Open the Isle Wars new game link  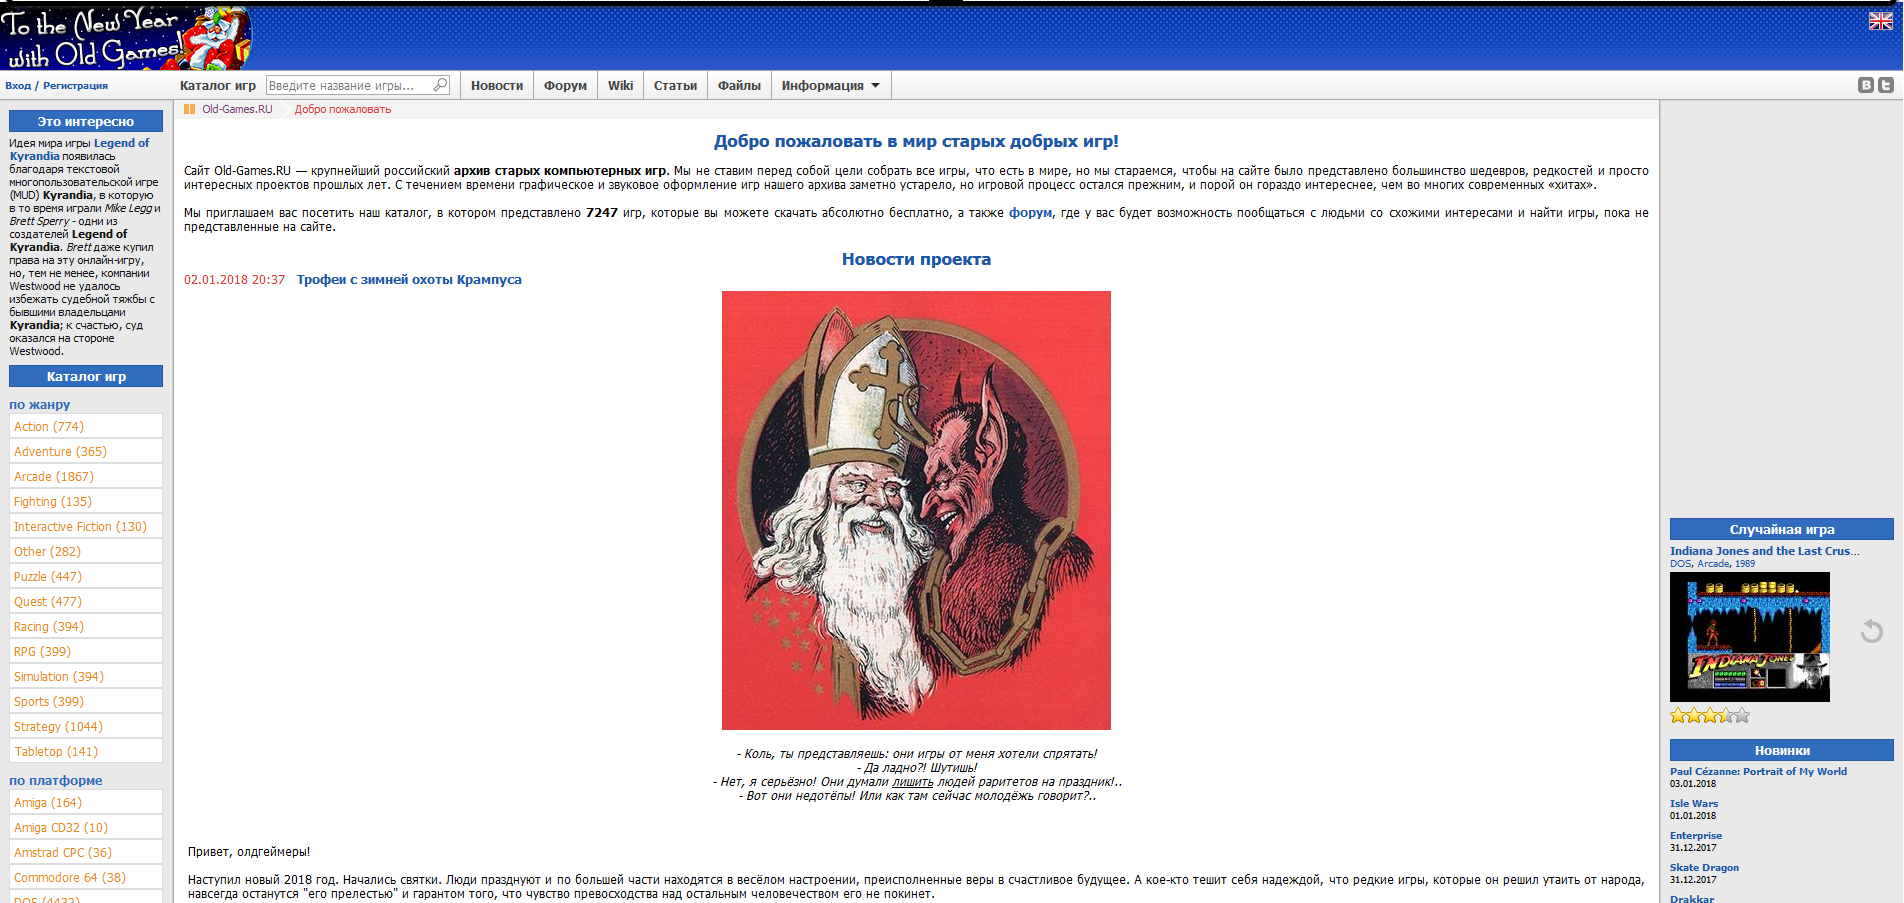[x=1694, y=804]
